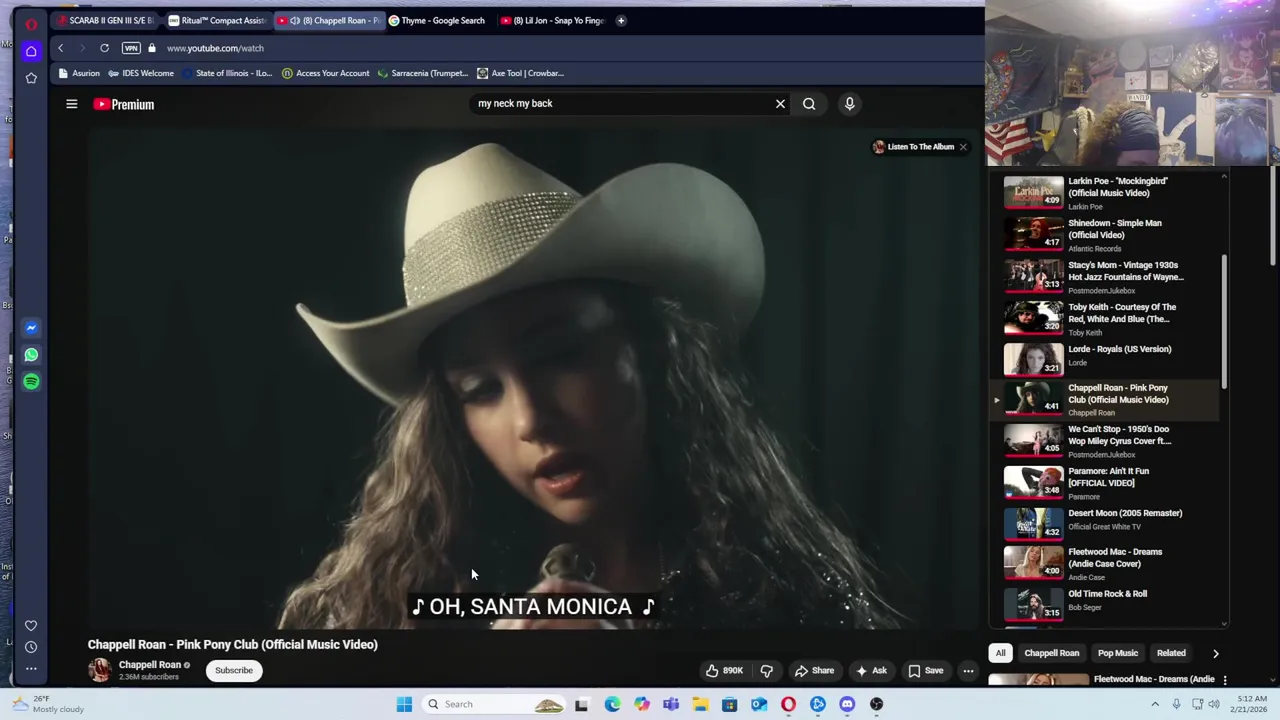Open Chappell Roan channel avatar

99,670
